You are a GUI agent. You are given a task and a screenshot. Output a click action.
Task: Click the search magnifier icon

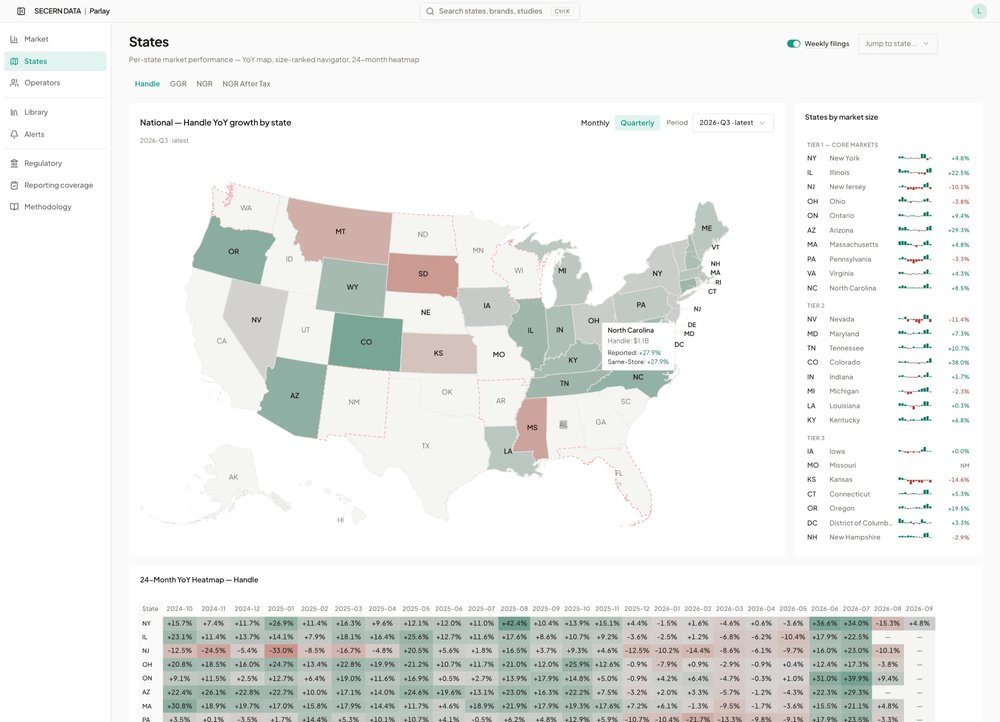(x=430, y=11)
